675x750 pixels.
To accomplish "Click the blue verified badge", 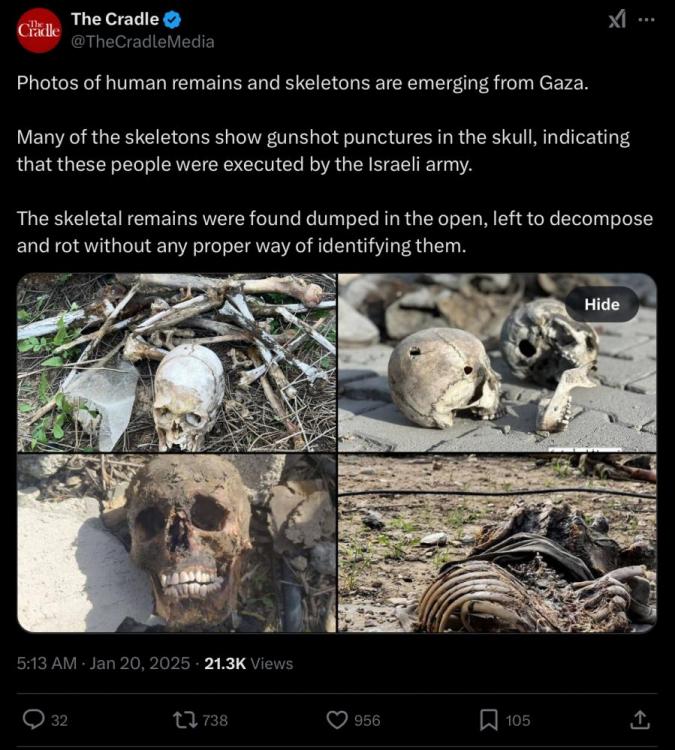I will tap(172, 20).
